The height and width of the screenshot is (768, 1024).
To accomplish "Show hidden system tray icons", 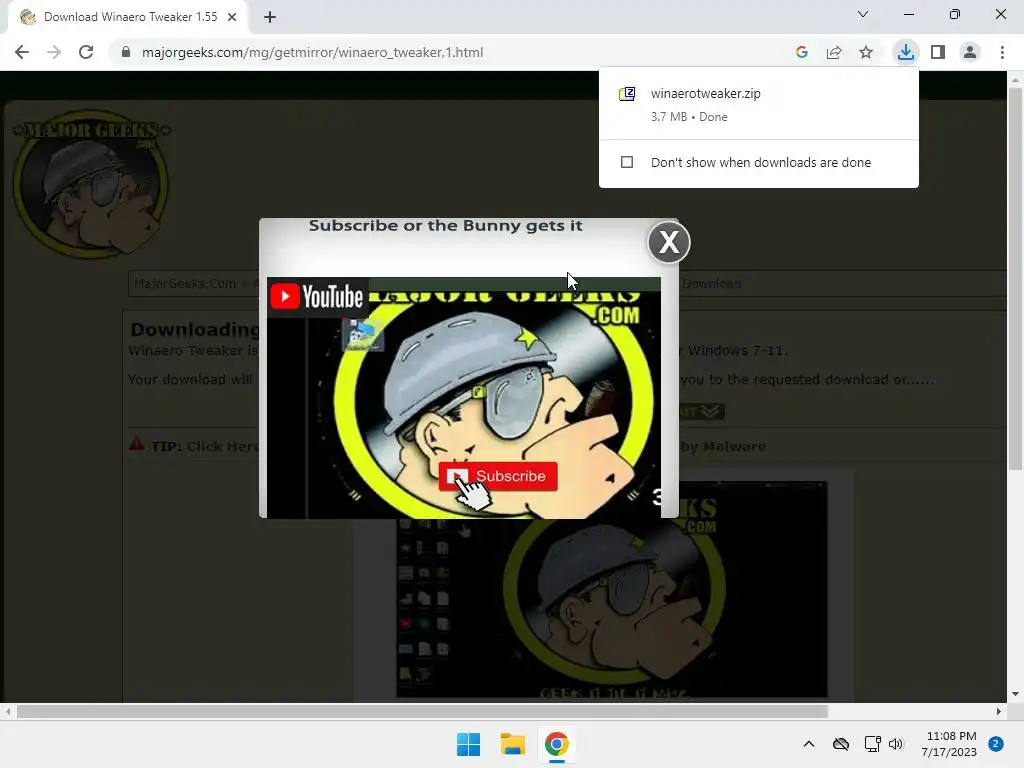I will [808, 744].
